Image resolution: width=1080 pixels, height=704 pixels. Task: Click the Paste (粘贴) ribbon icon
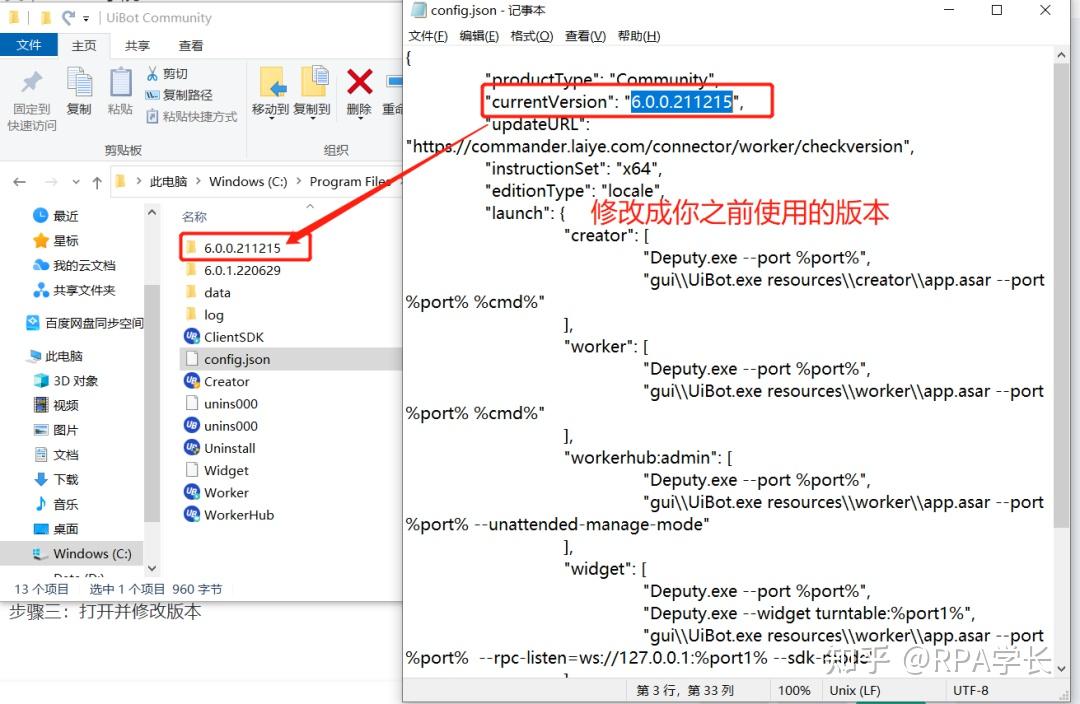121,83
